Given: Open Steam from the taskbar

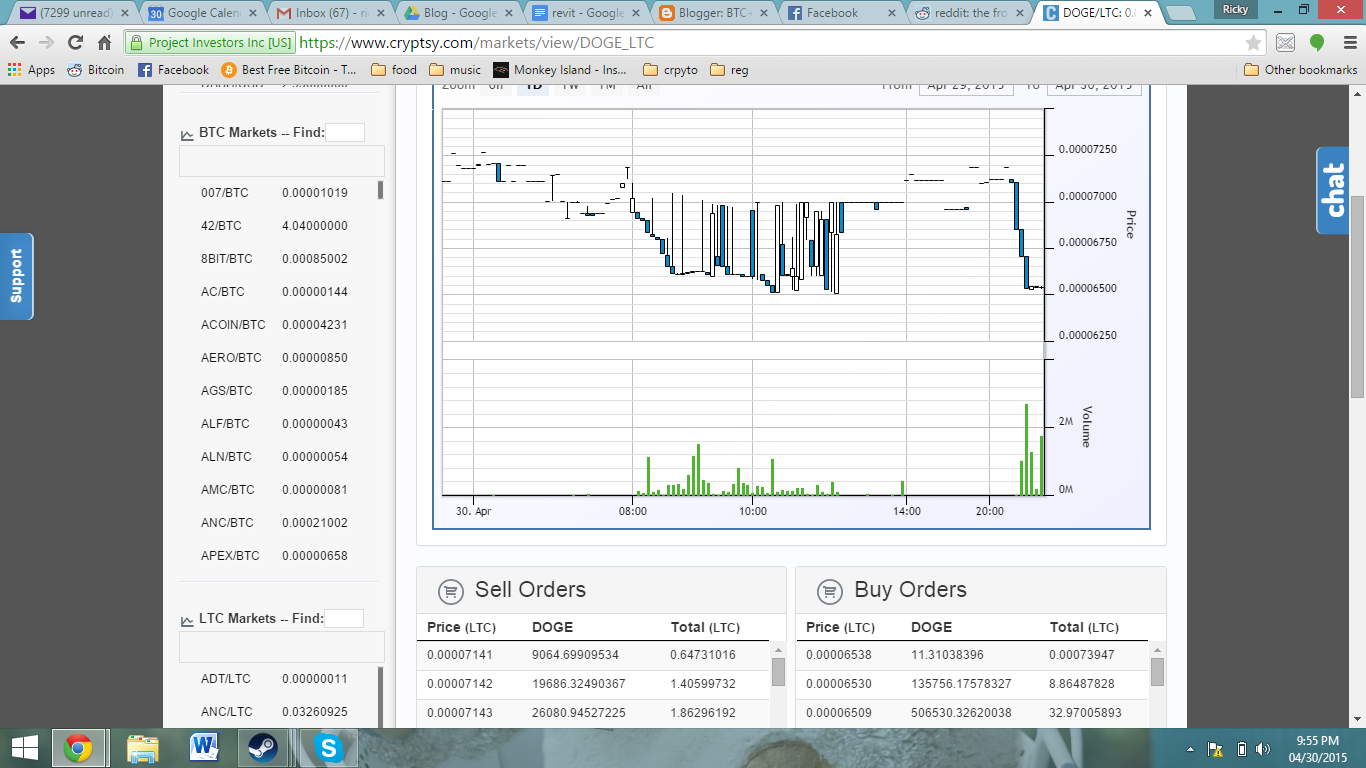Looking at the screenshot, I should (264, 748).
